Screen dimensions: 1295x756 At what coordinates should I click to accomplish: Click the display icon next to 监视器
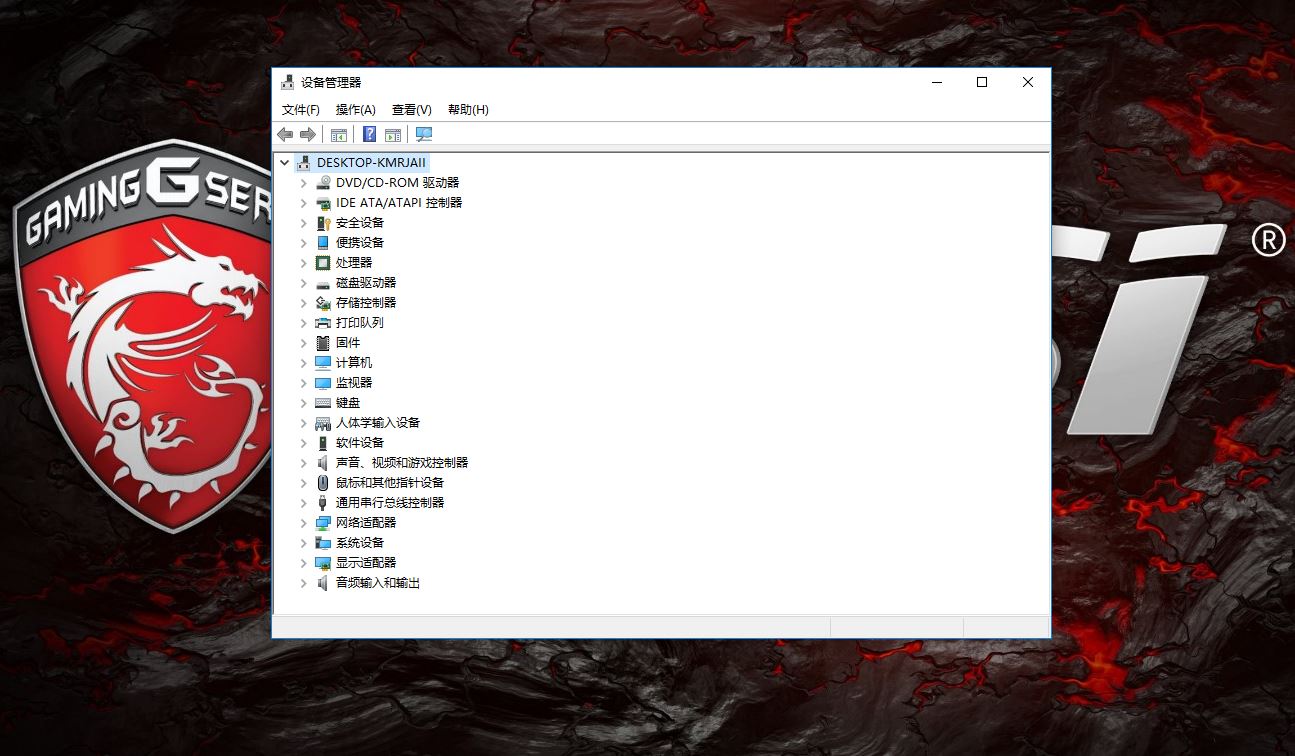[323, 382]
